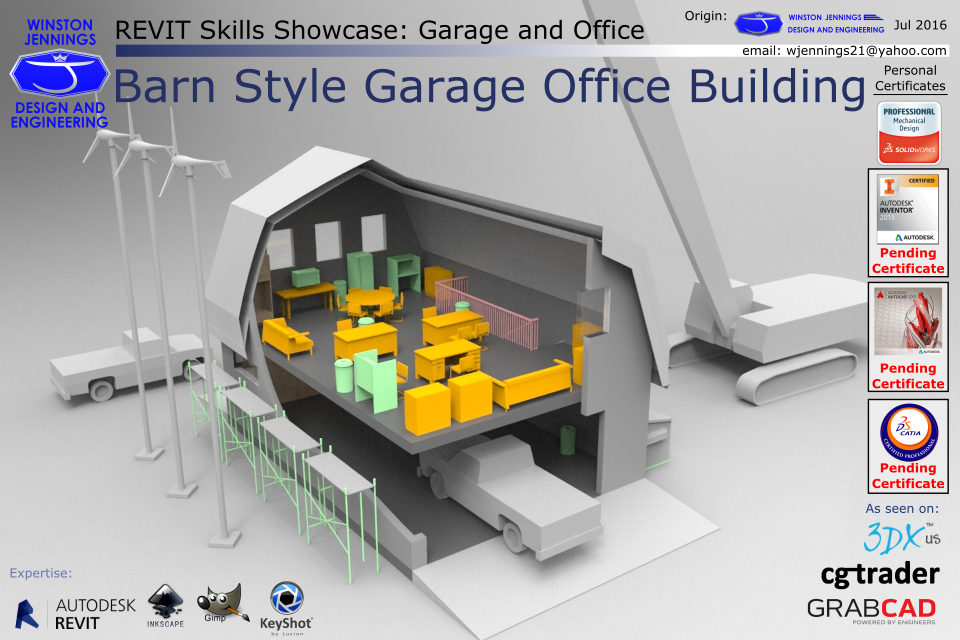Image resolution: width=960 pixels, height=640 pixels.
Task: Click the pink stair railing in office
Action: click(x=488, y=312)
